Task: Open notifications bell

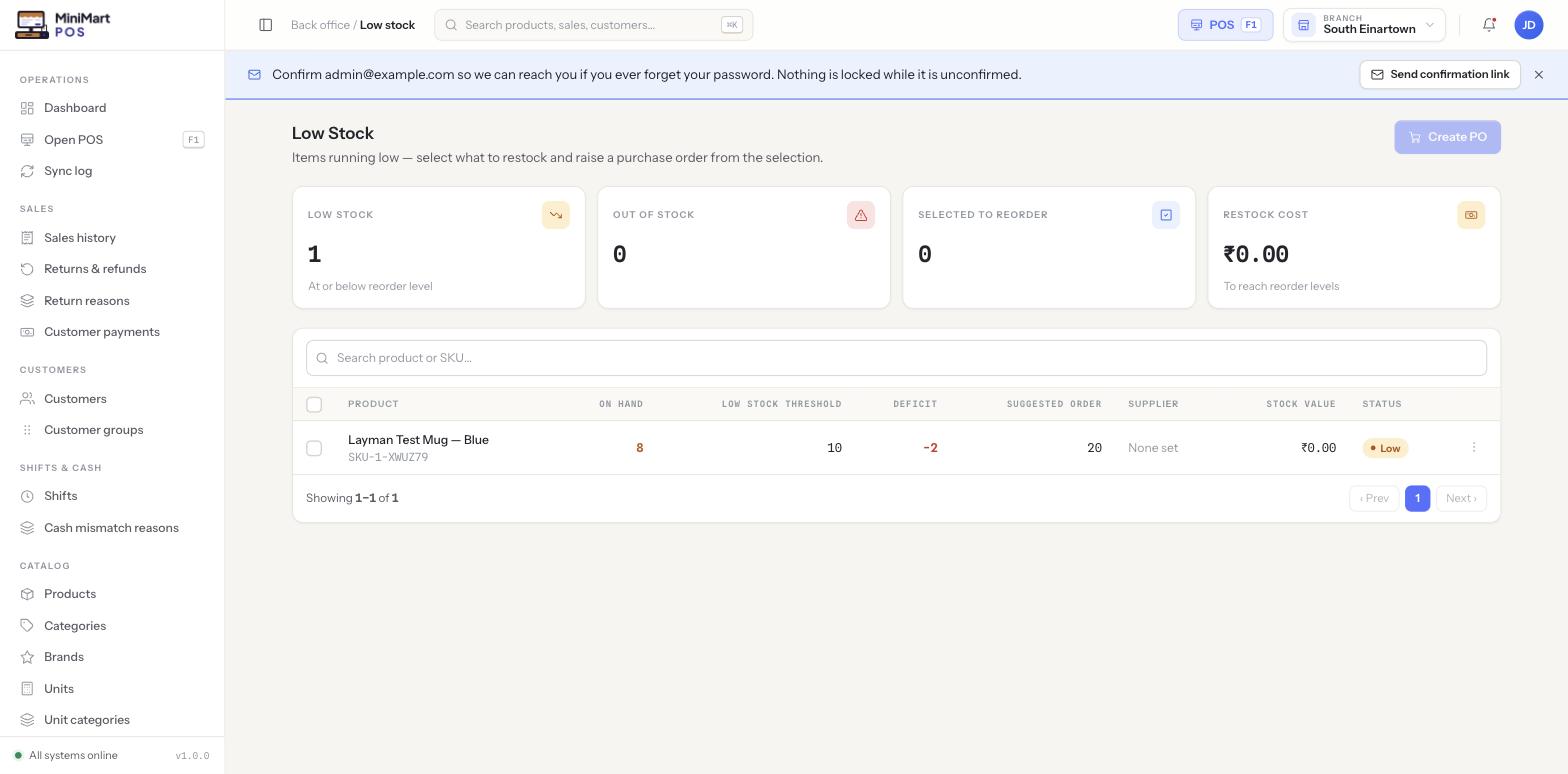Action: coord(1489,25)
